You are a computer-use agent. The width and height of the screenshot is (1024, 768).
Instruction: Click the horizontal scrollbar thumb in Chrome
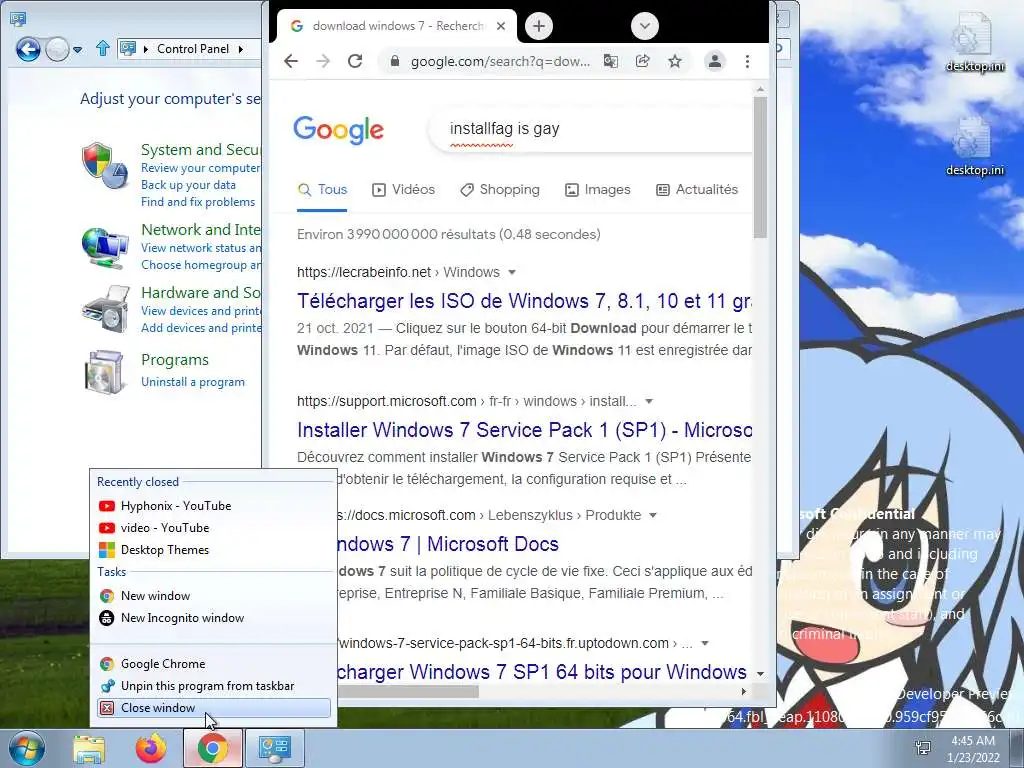[x=408, y=692]
